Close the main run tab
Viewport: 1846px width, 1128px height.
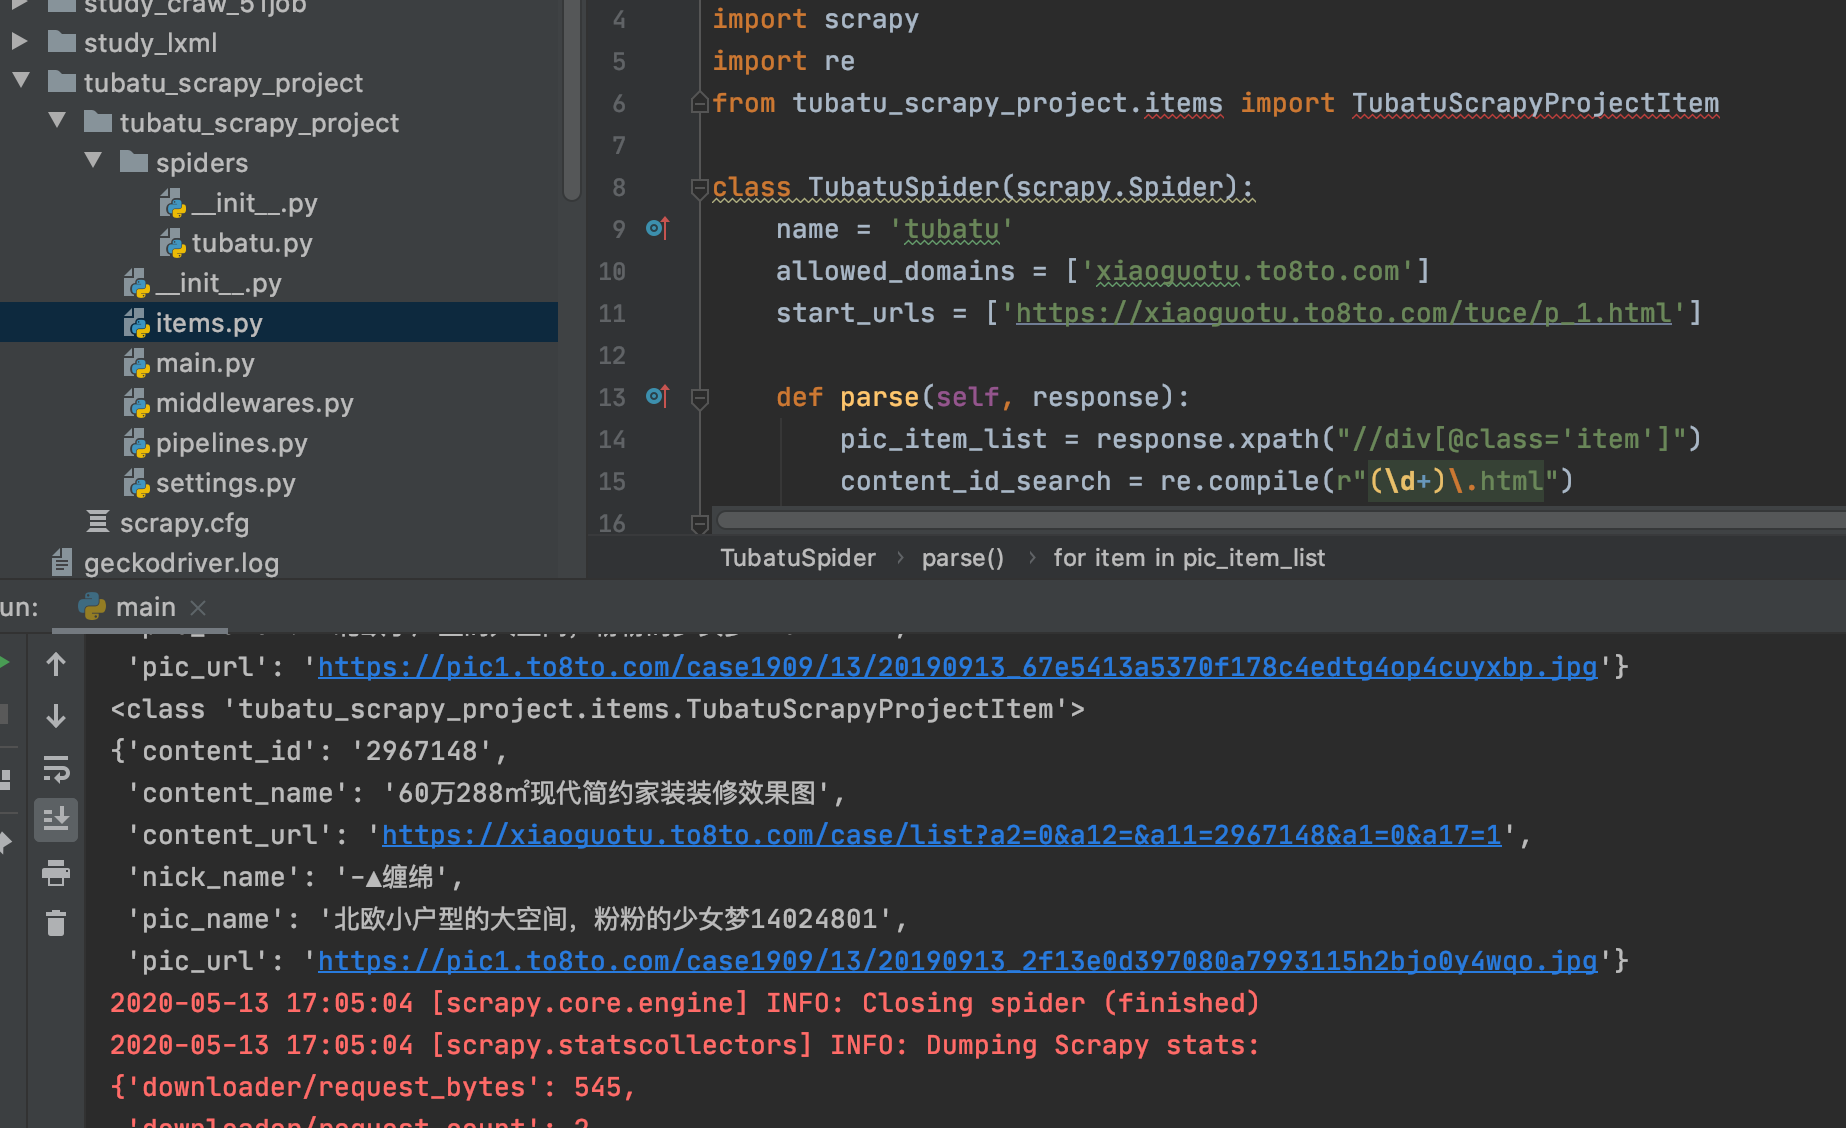pos(198,607)
